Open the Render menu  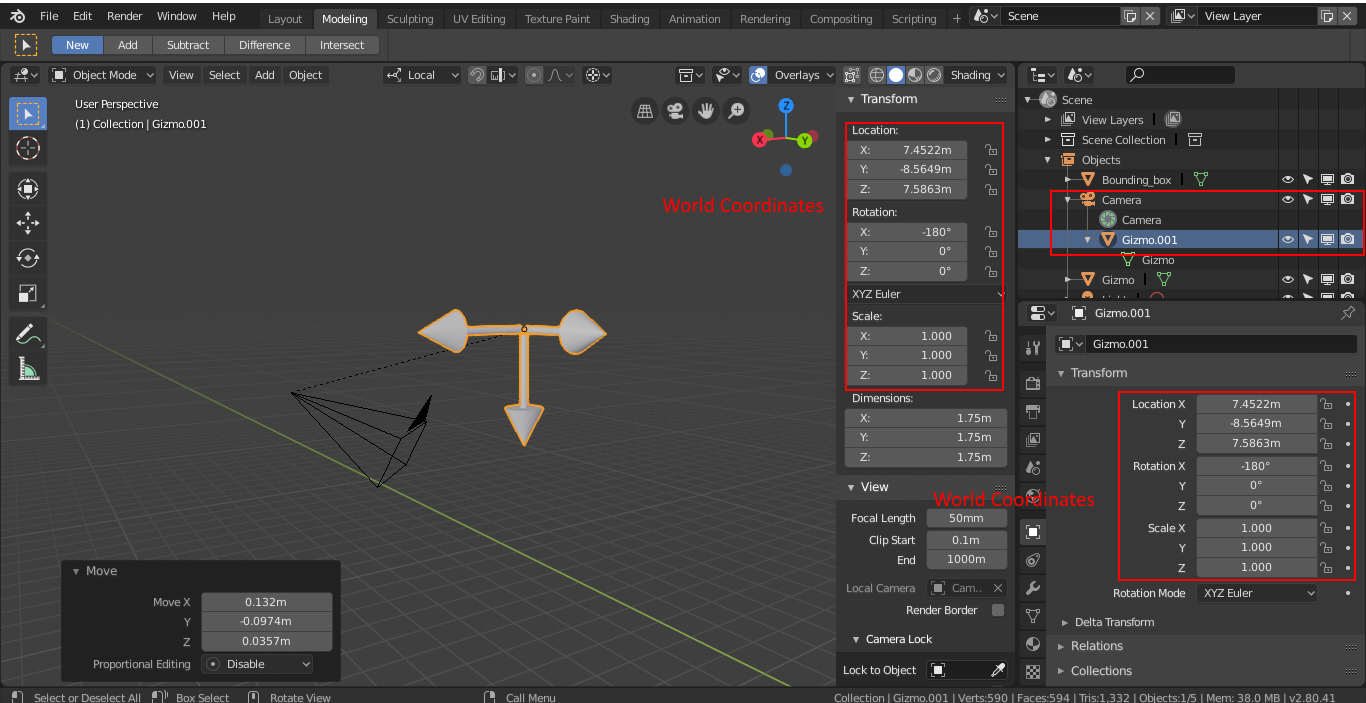125,16
